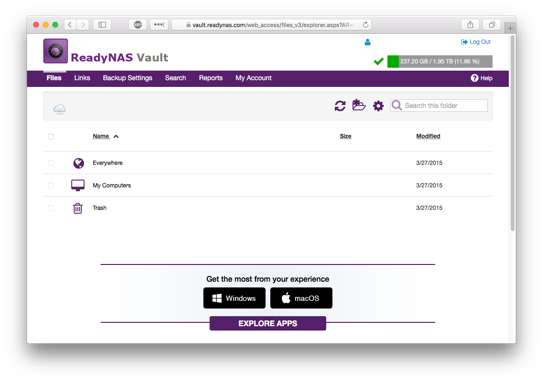The height and width of the screenshot is (382, 543).
Task: Click the Help question mark icon
Action: click(474, 78)
